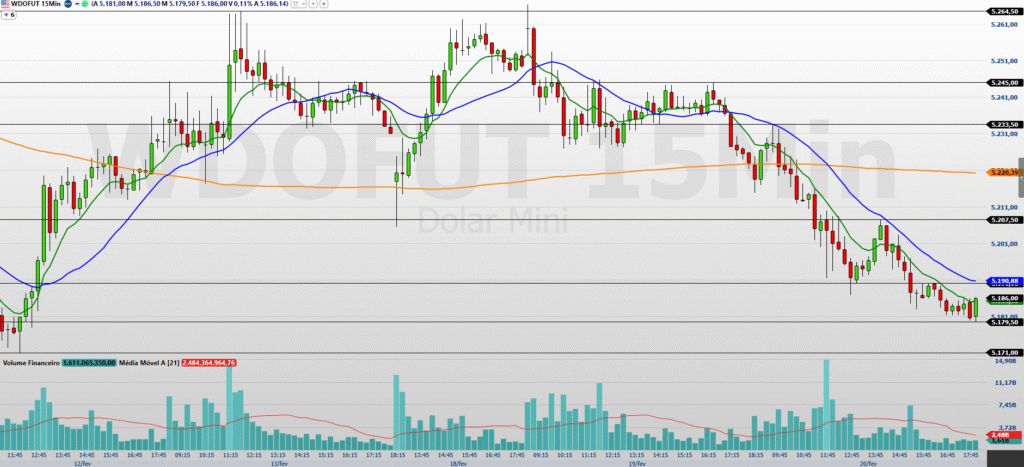The height and width of the screenshot is (467, 1024).
Task: Click the blue round icon after 15Min
Action: click(x=68, y=5)
